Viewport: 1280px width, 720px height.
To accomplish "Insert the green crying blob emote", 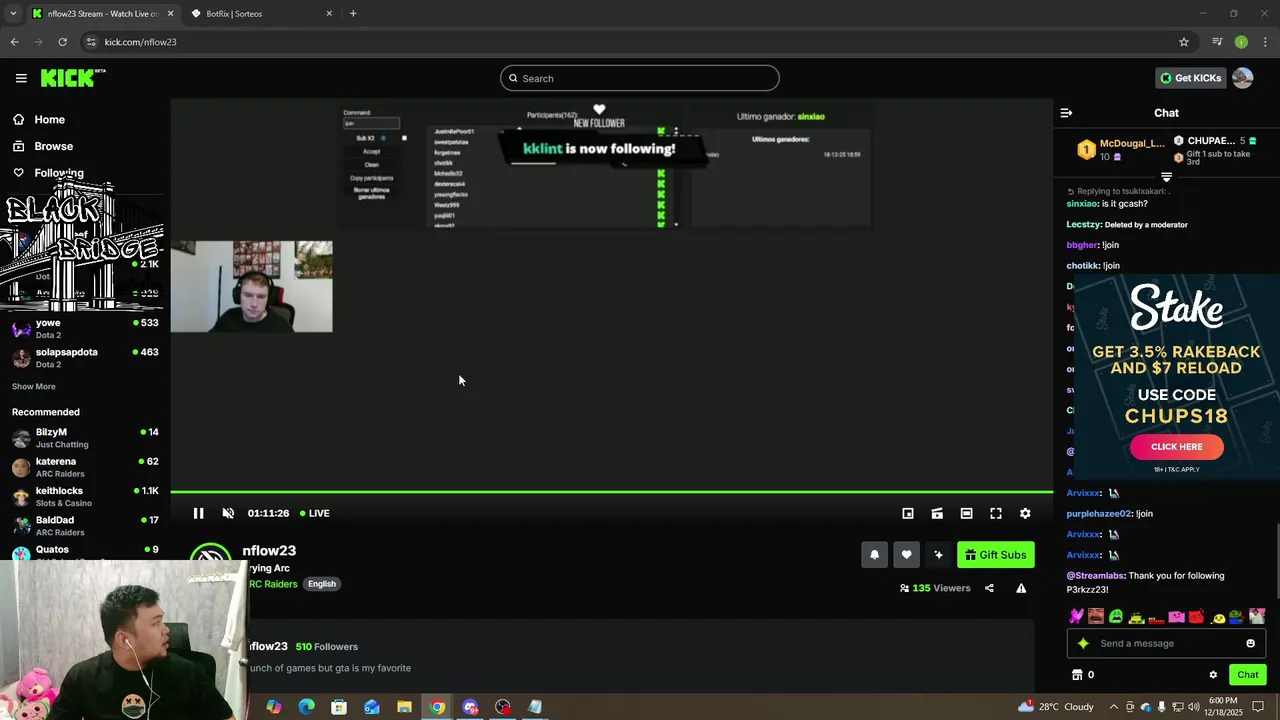I will tap(1116, 616).
